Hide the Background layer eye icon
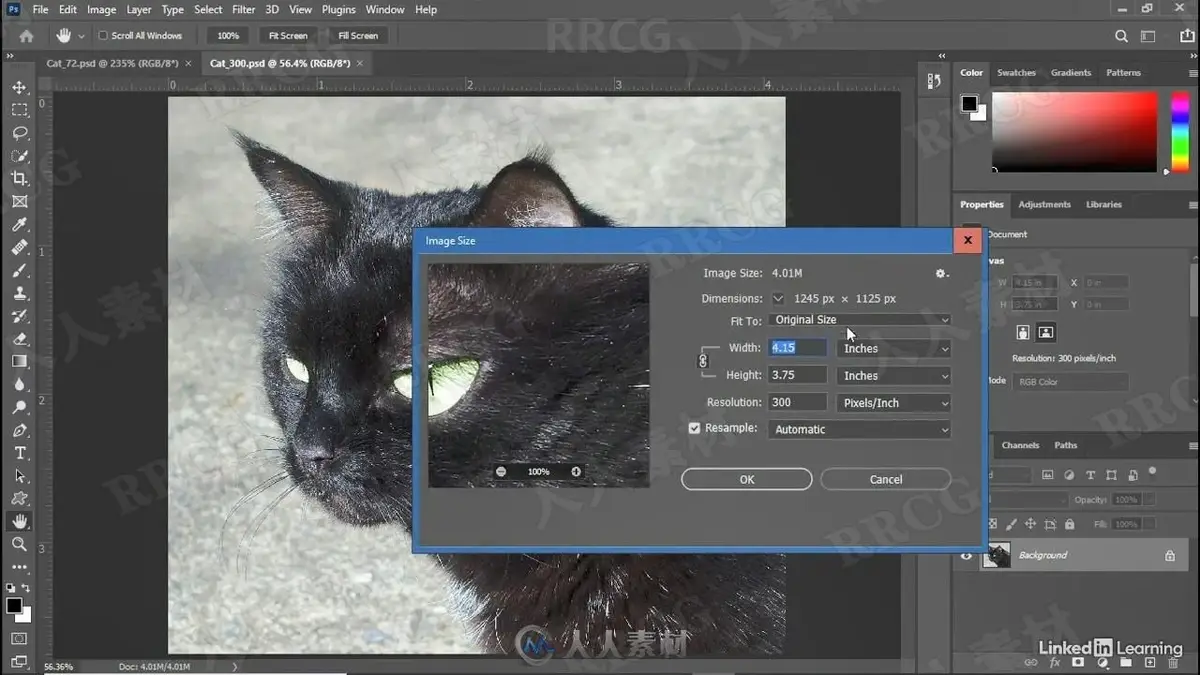The height and width of the screenshot is (675, 1200). tap(966, 556)
